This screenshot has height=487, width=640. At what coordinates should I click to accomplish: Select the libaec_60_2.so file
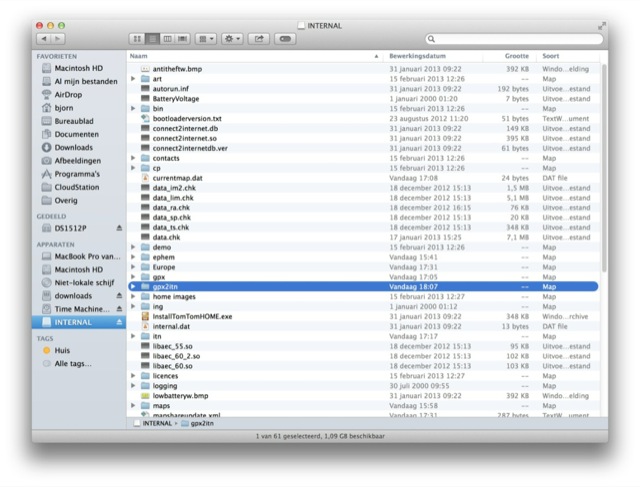(362, 356)
